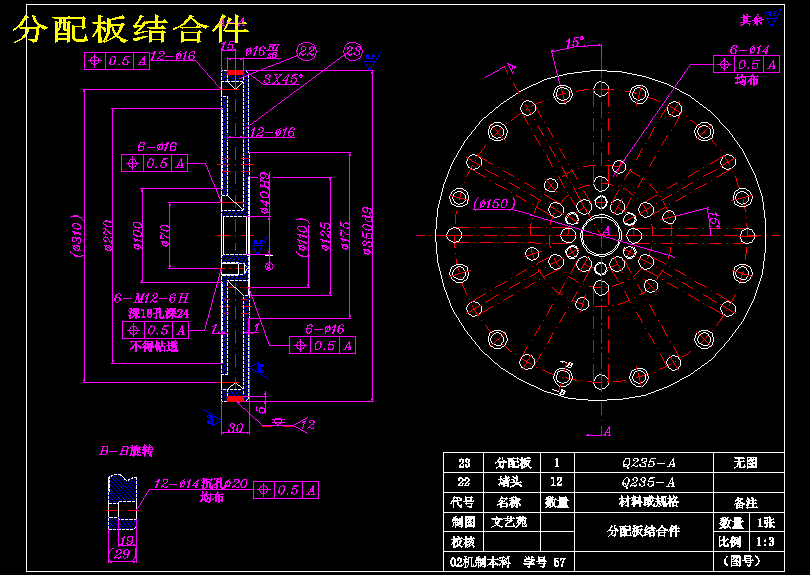Click the 材料或规格 header cell
Image resolution: width=810 pixels, height=575 pixels.
coord(644,502)
